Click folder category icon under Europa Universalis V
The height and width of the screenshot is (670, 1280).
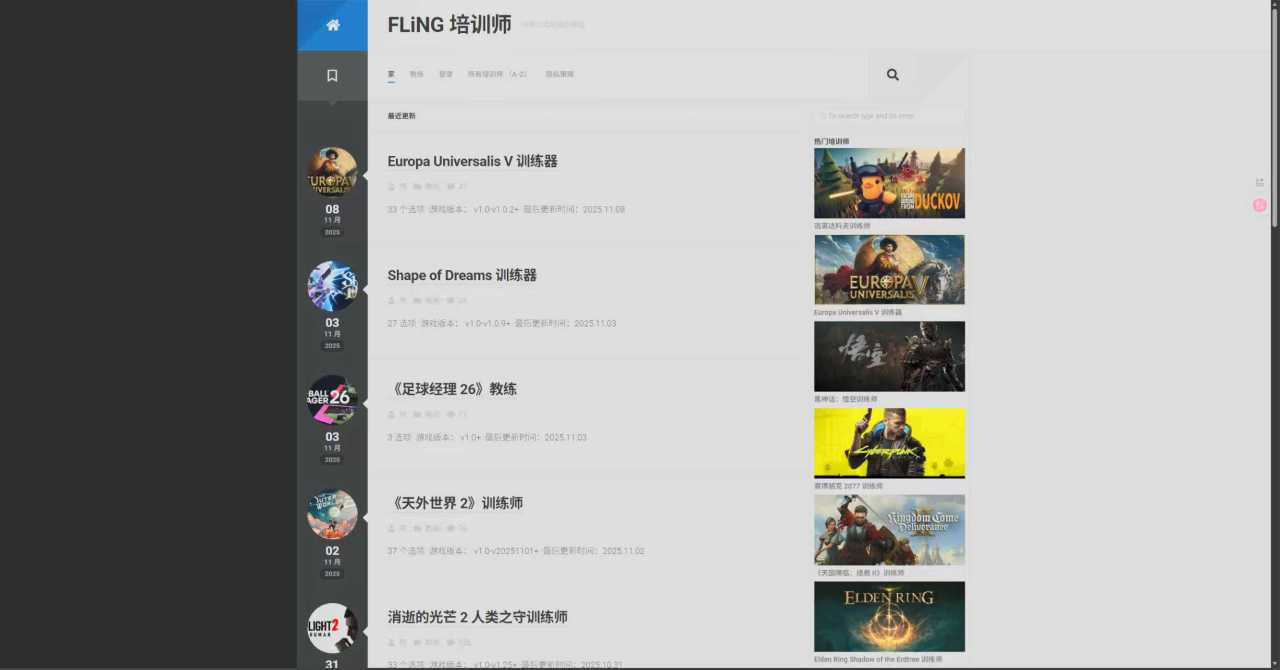click(x=417, y=187)
